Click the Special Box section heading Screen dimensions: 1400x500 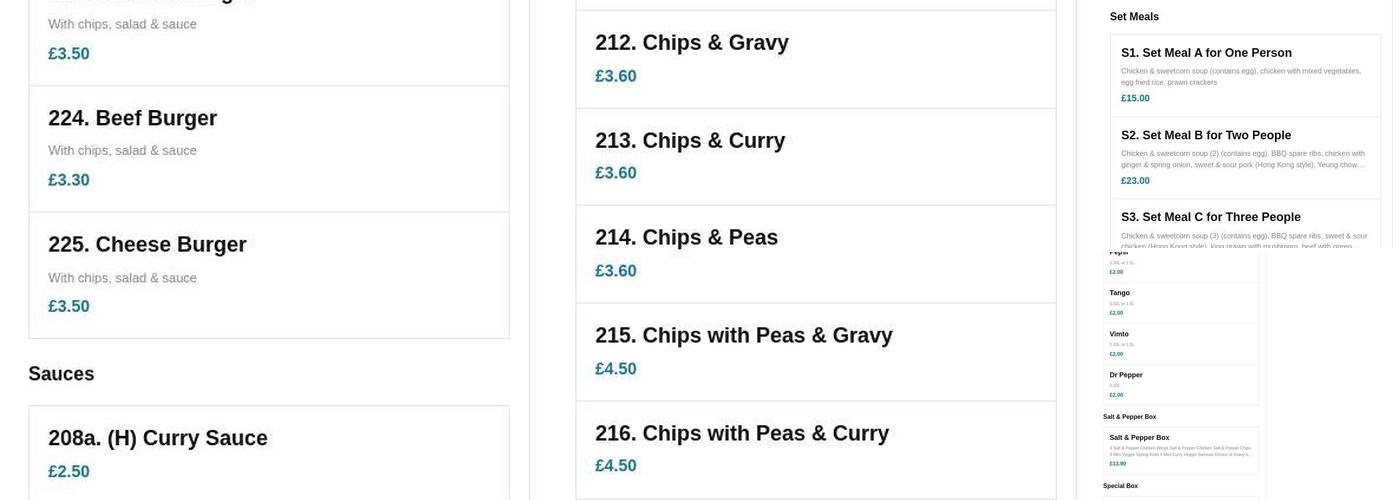[1120, 486]
